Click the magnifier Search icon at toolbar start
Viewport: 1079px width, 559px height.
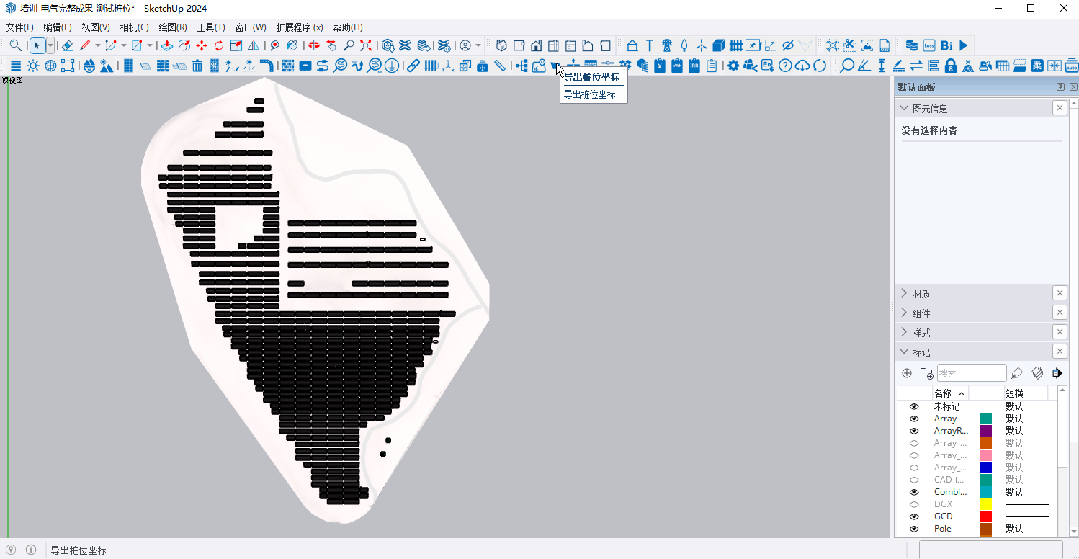coord(15,46)
